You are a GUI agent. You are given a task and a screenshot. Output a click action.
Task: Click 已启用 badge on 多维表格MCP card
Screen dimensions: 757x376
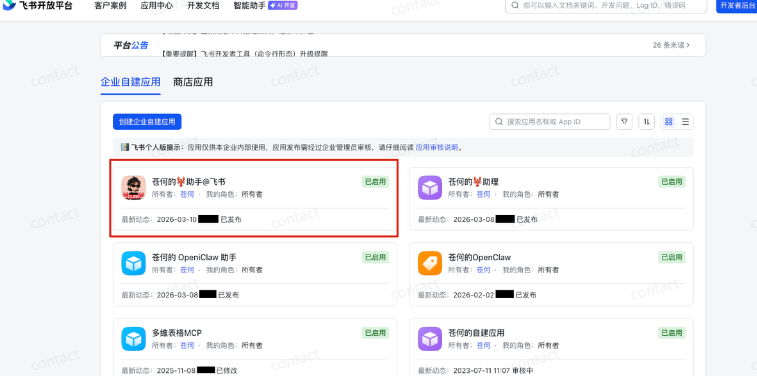pos(376,333)
